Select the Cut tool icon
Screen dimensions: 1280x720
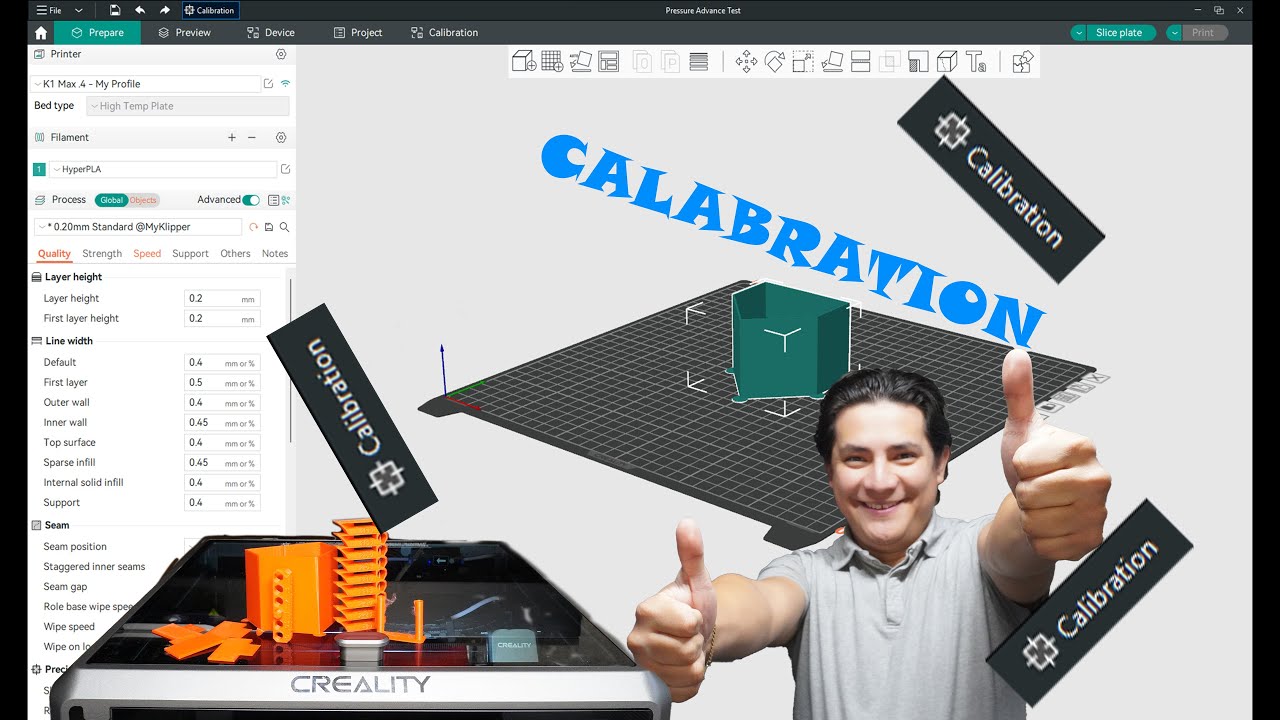pyautogui.click(x=860, y=62)
